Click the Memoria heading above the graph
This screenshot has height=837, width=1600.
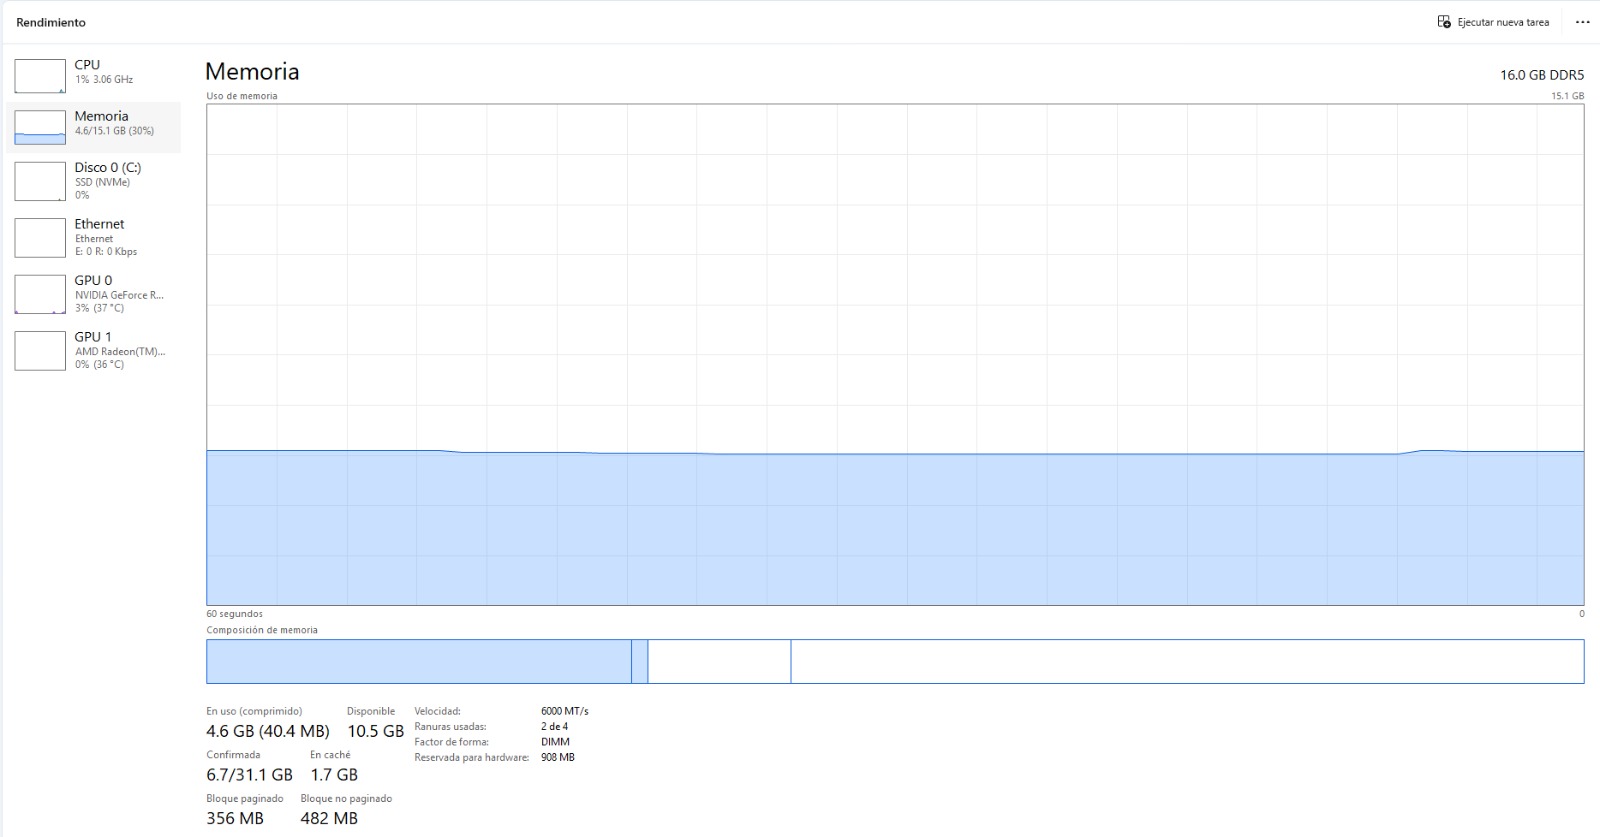coord(252,71)
